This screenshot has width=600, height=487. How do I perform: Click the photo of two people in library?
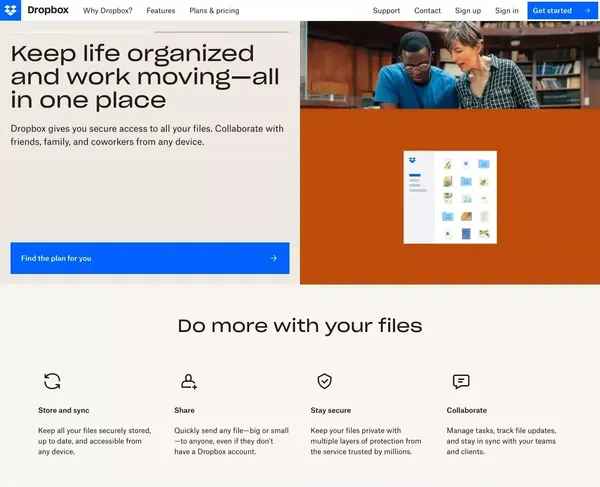tap(450, 65)
